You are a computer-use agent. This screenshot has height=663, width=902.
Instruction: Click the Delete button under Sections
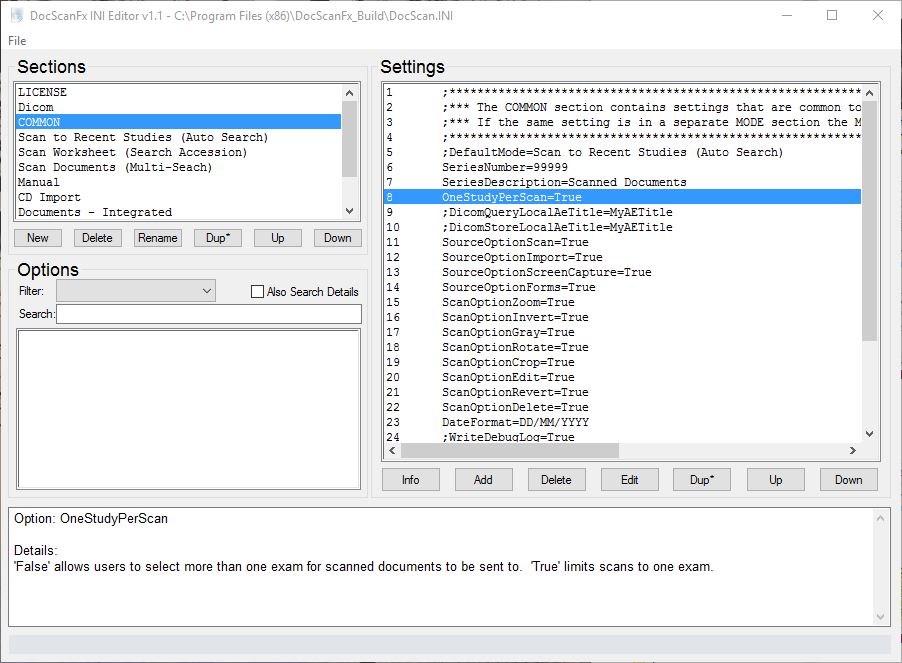point(97,238)
